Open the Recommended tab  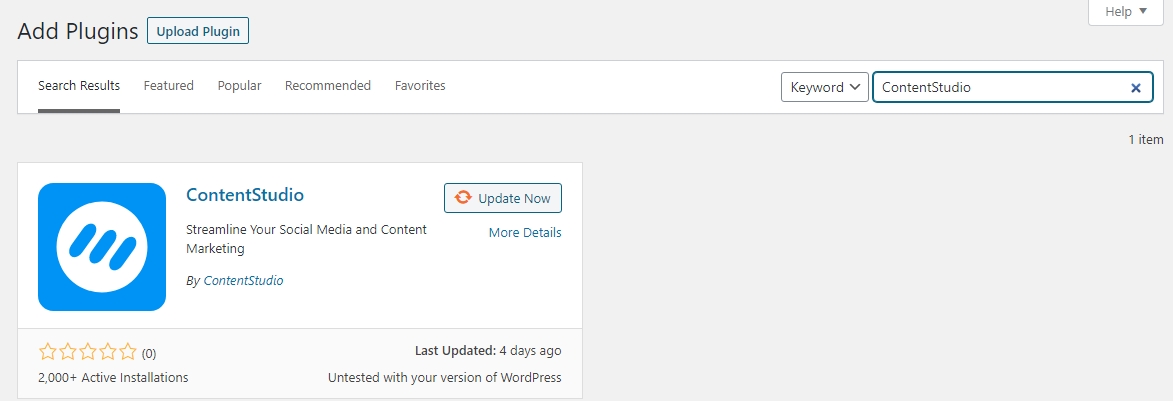[328, 86]
